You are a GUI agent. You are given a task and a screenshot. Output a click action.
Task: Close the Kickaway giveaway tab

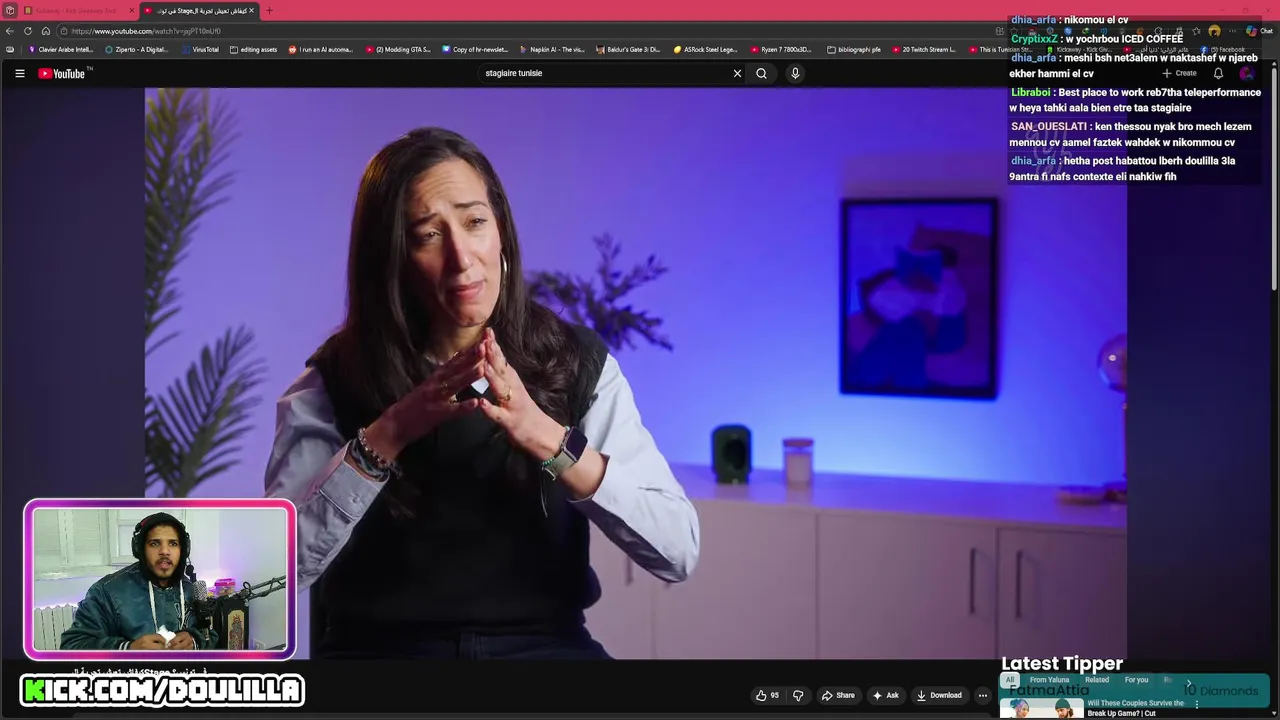[131, 10]
